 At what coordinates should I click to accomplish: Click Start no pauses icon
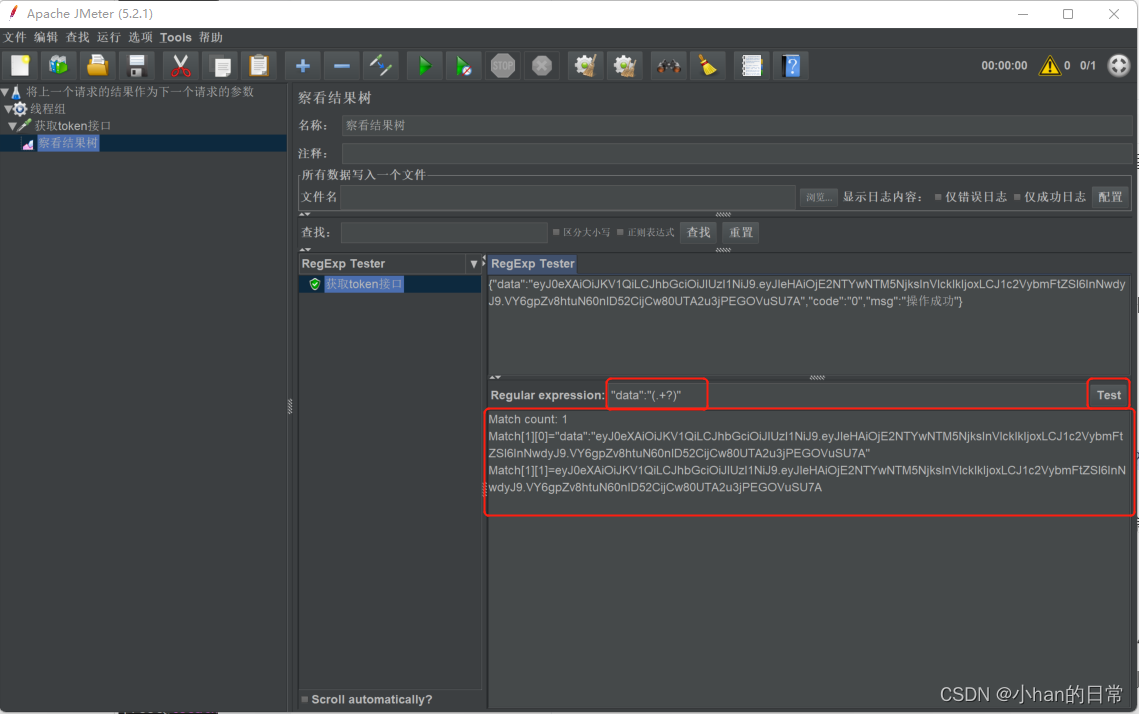463,65
